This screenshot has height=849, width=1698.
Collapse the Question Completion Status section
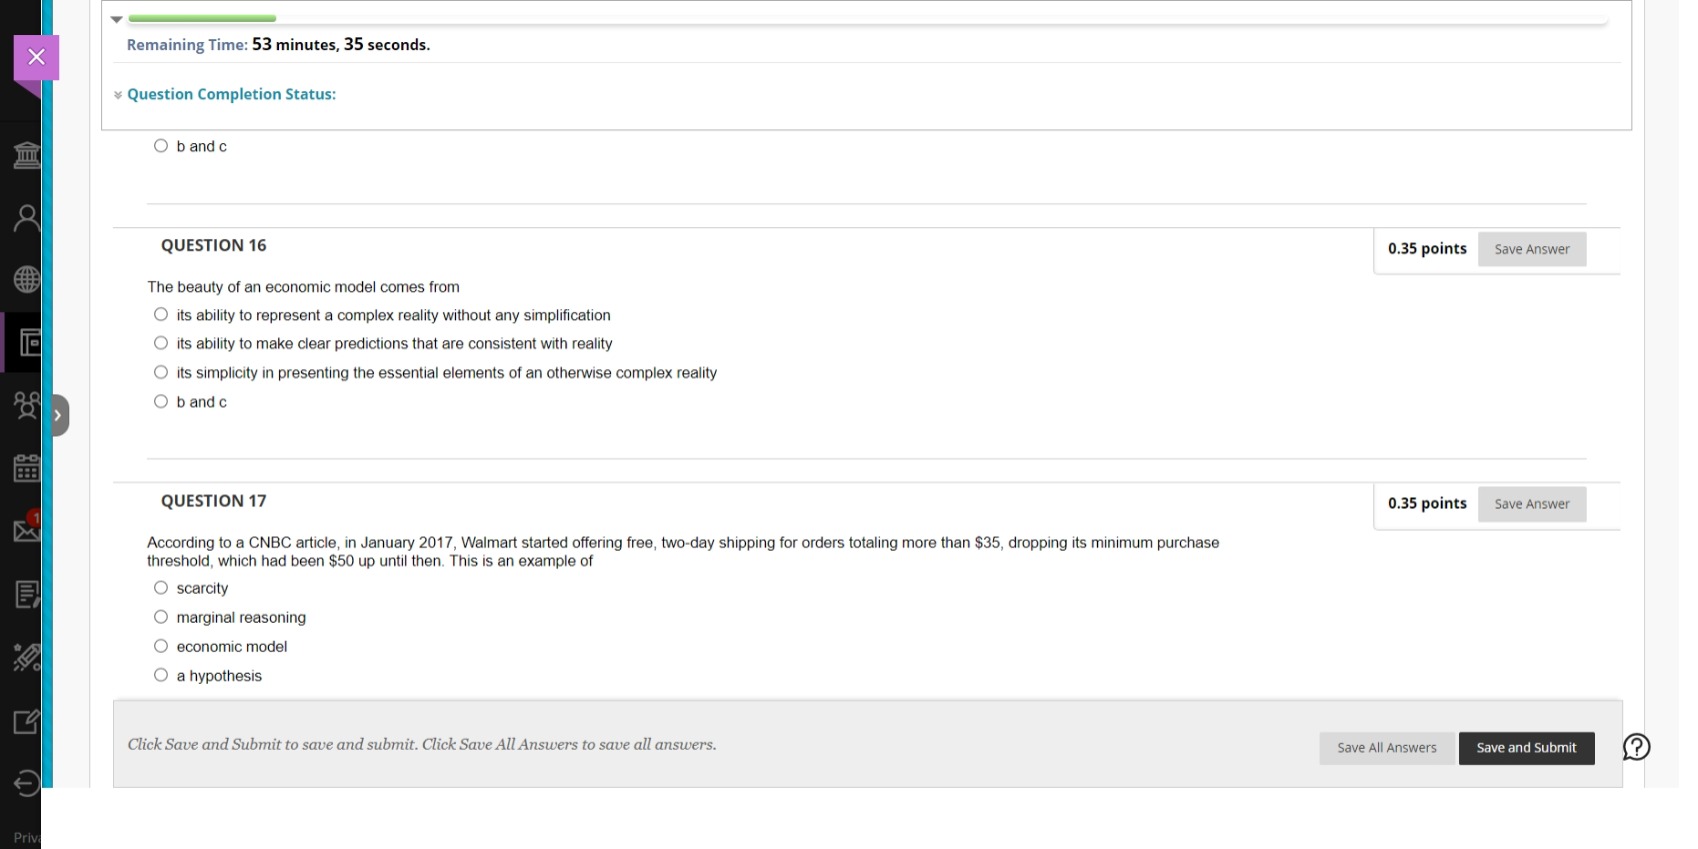tap(118, 94)
